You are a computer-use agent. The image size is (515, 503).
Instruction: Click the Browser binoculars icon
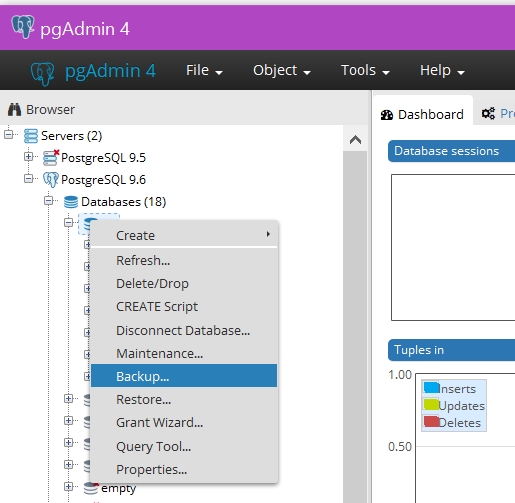(x=14, y=109)
